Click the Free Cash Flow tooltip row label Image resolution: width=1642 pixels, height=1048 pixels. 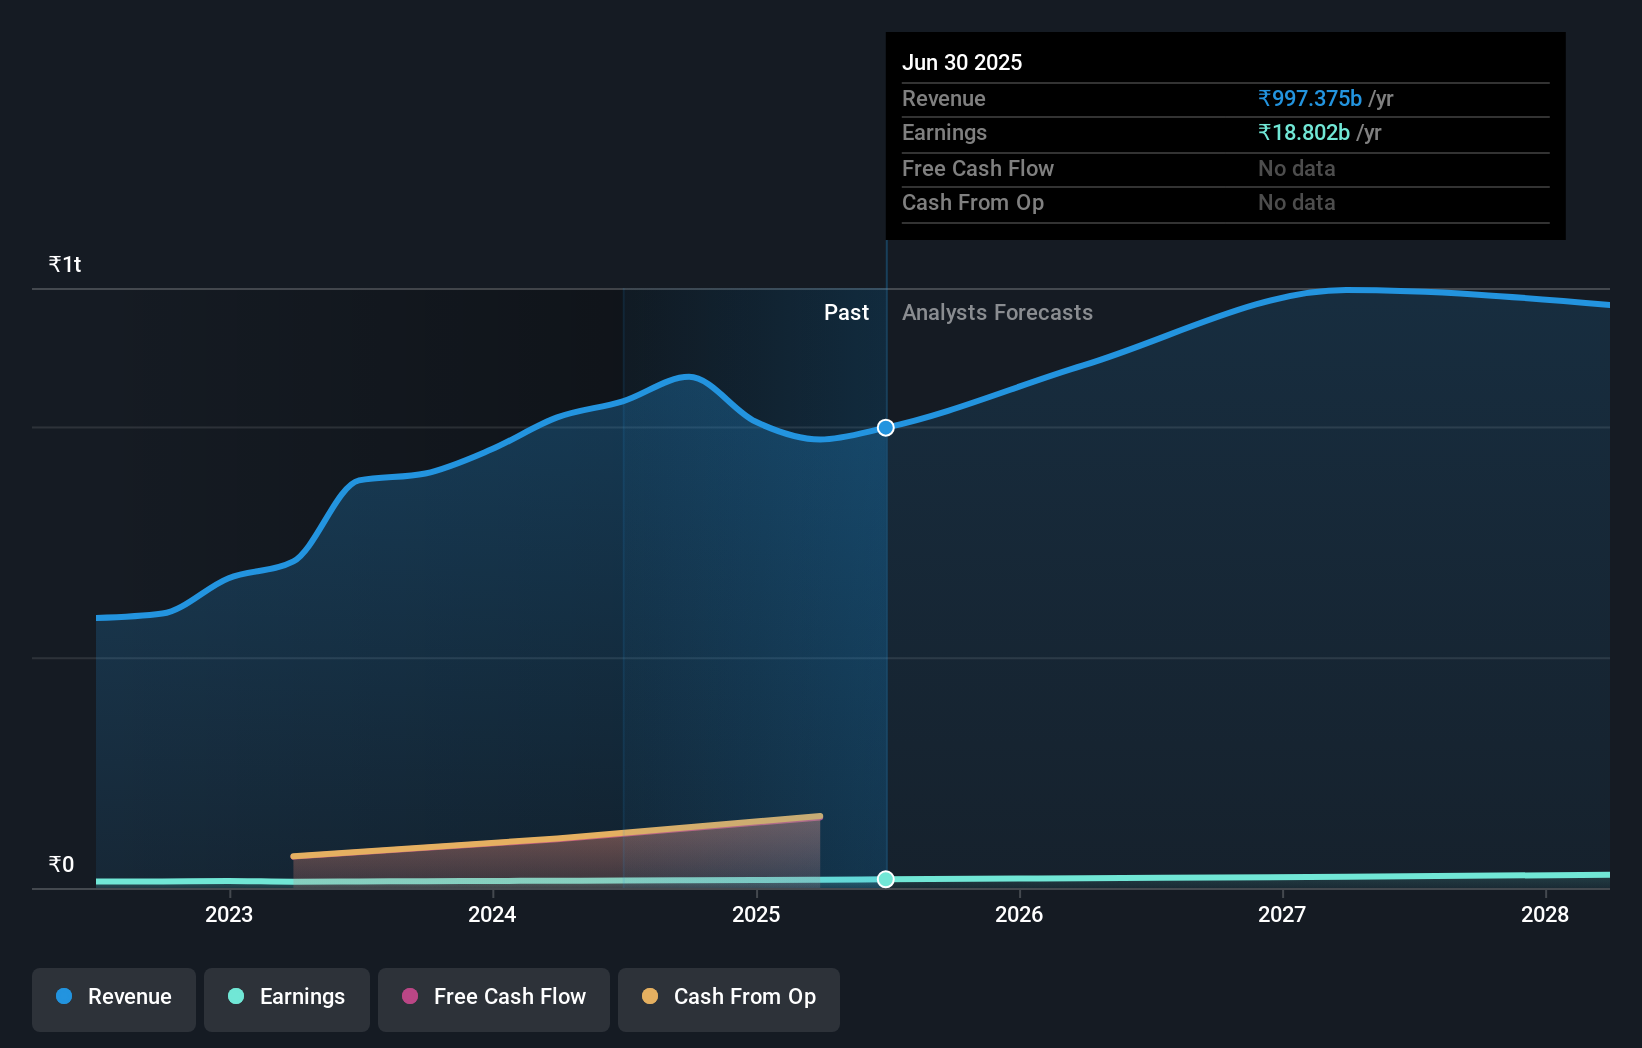[x=978, y=168]
